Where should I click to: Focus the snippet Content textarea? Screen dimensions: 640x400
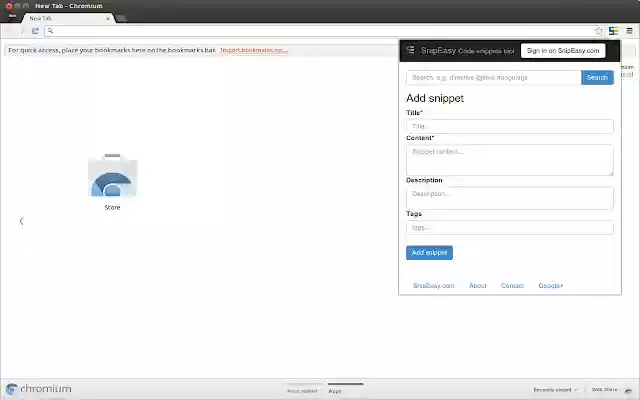click(x=510, y=160)
